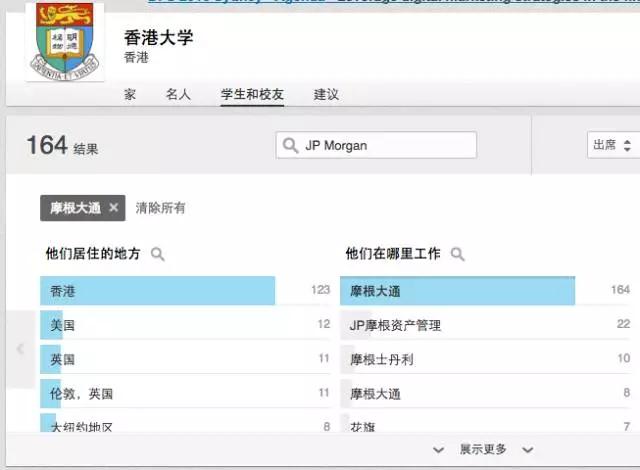Filter by 美国 location bar
This screenshot has width=640, height=470.
pyautogui.click(x=185, y=325)
